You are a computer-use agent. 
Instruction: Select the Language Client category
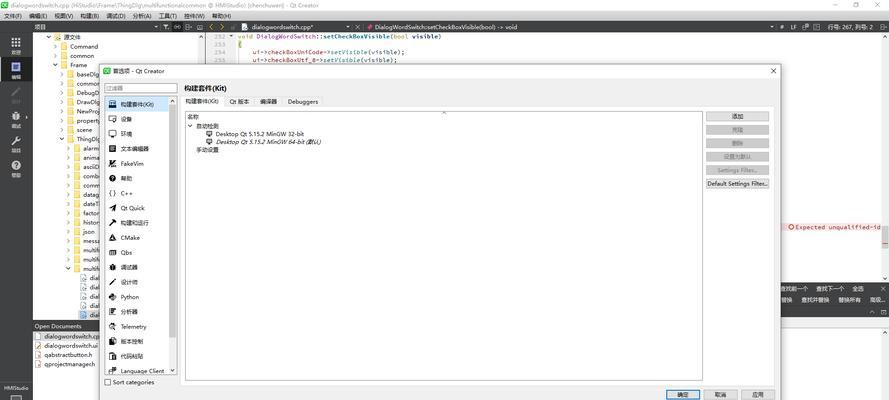(136, 371)
